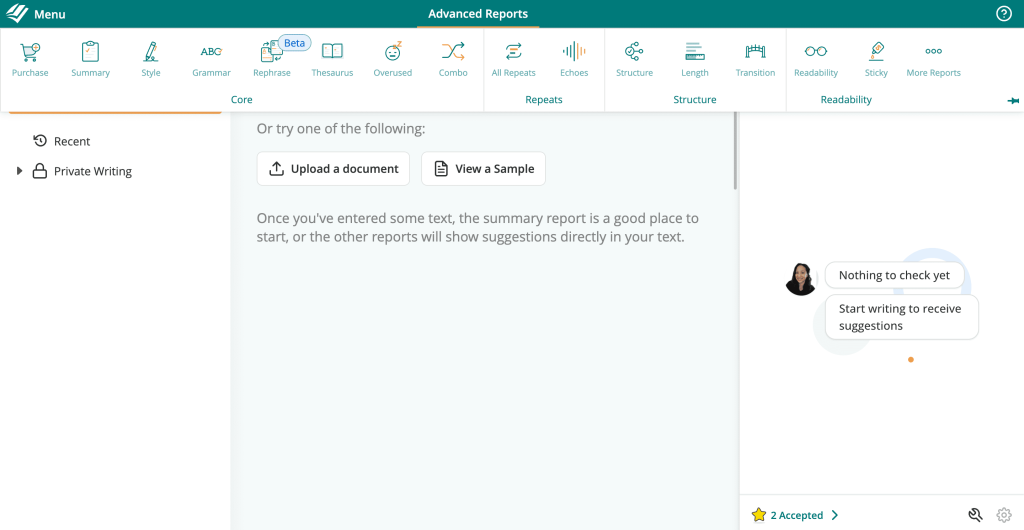Image resolution: width=1024 pixels, height=530 pixels.
Task: Open the Rephrase beta report
Action: coord(272,59)
